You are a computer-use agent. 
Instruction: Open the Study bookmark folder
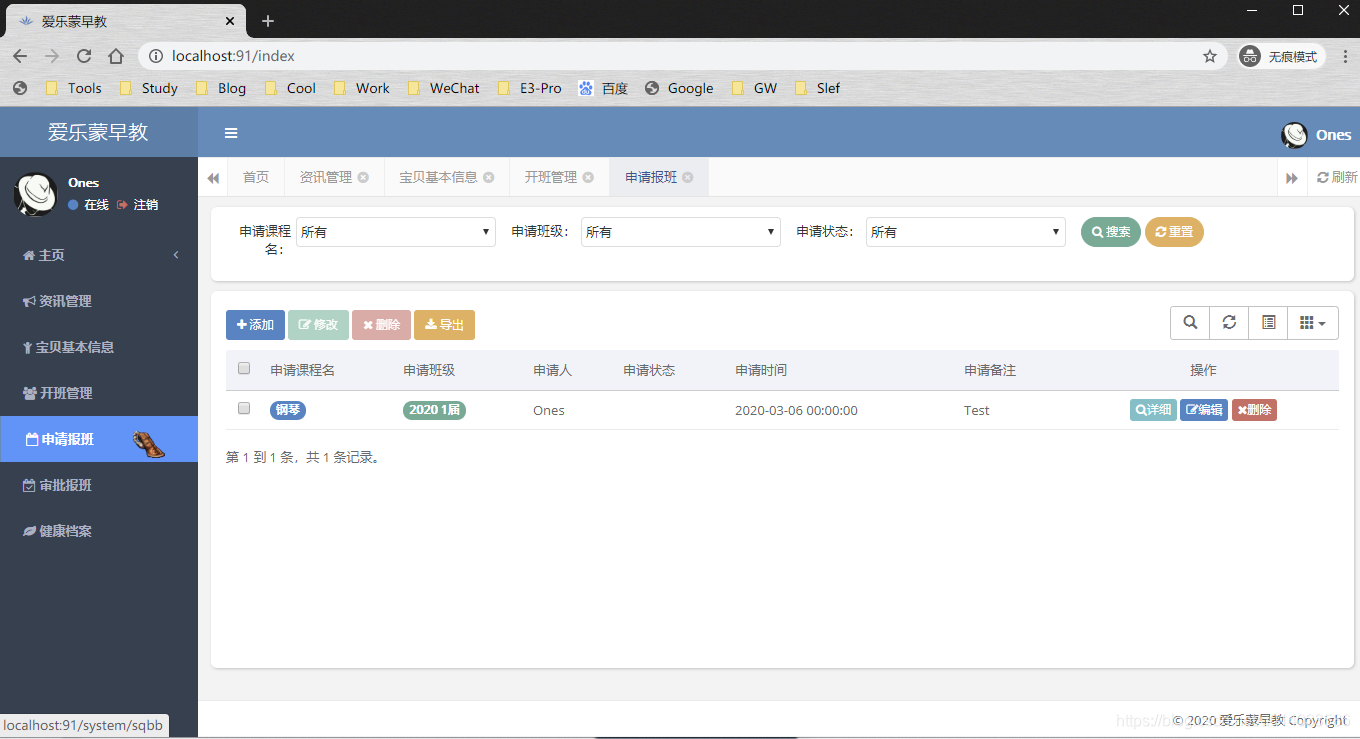point(149,88)
